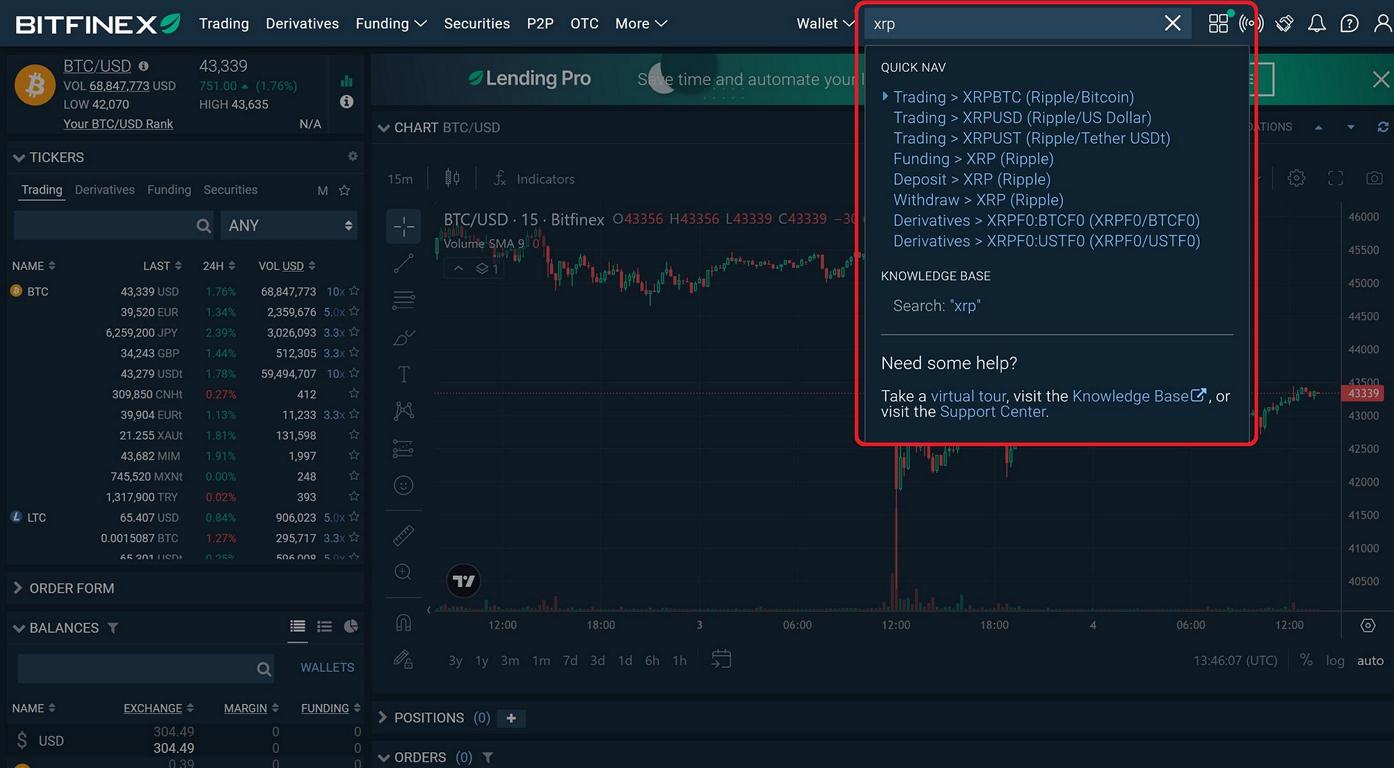Open the help question mark icon

coord(1349,23)
